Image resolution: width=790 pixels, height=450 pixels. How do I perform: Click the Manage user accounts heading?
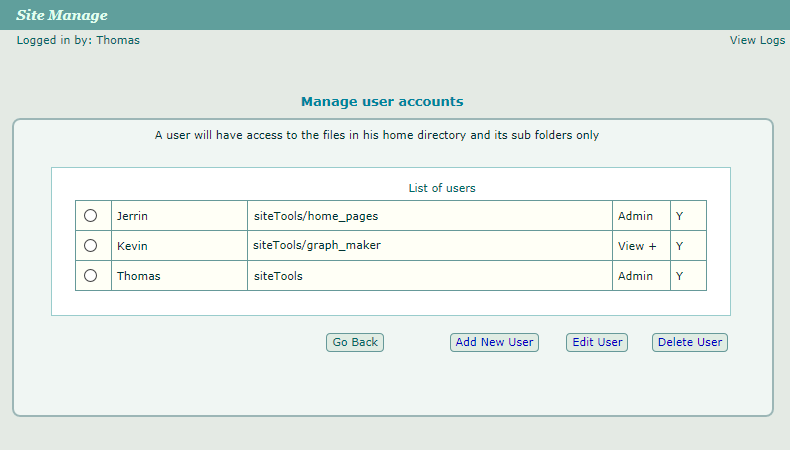click(382, 102)
